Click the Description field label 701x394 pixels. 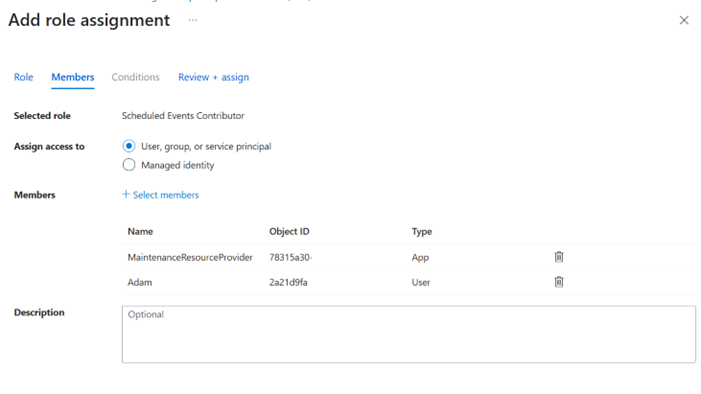point(39,313)
